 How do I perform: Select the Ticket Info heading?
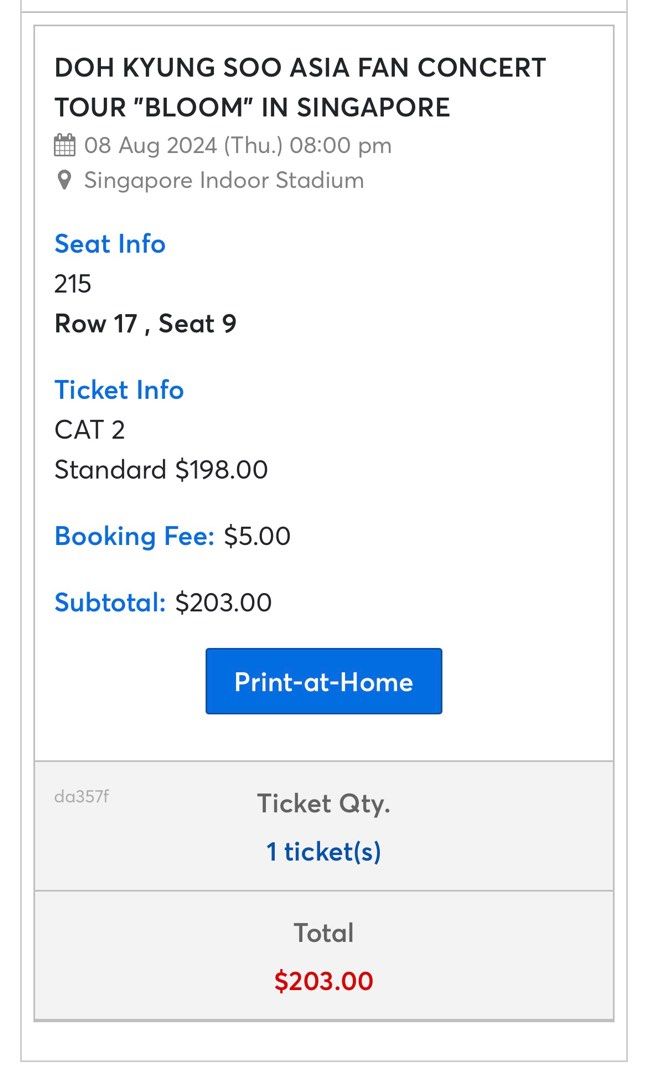119,390
